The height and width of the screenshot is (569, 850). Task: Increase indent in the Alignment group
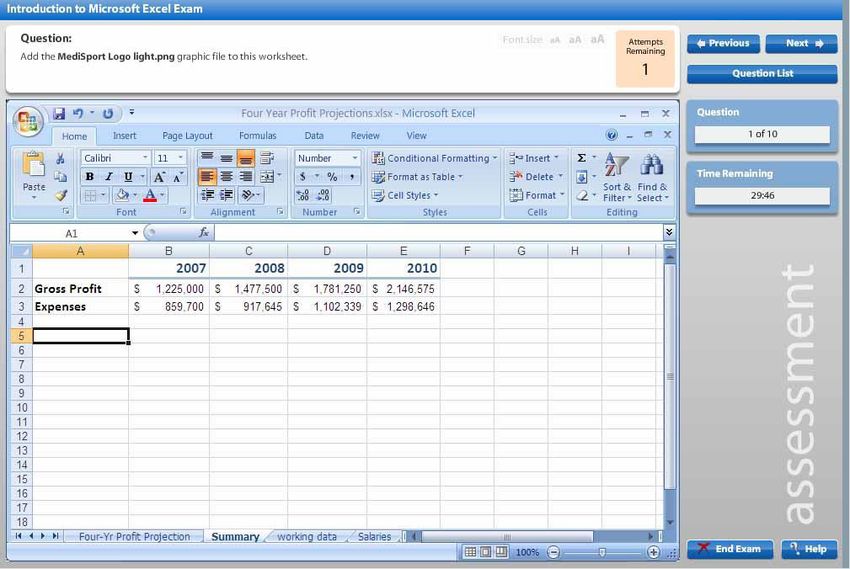point(226,195)
